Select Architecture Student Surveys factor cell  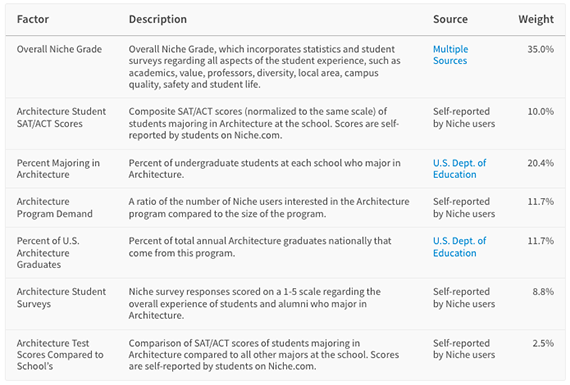(x=61, y=298)
